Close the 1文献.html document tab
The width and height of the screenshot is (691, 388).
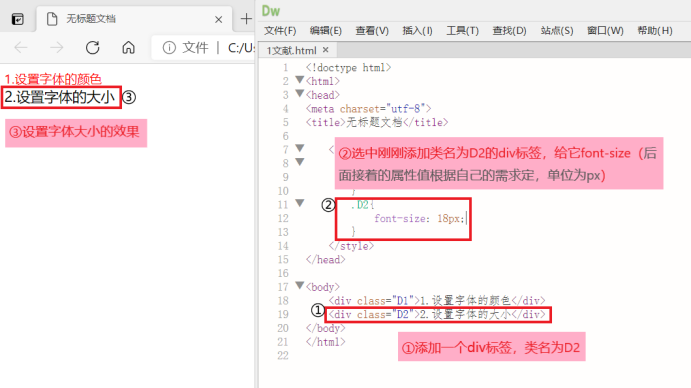pyautogui.click(x=326, y=50)
